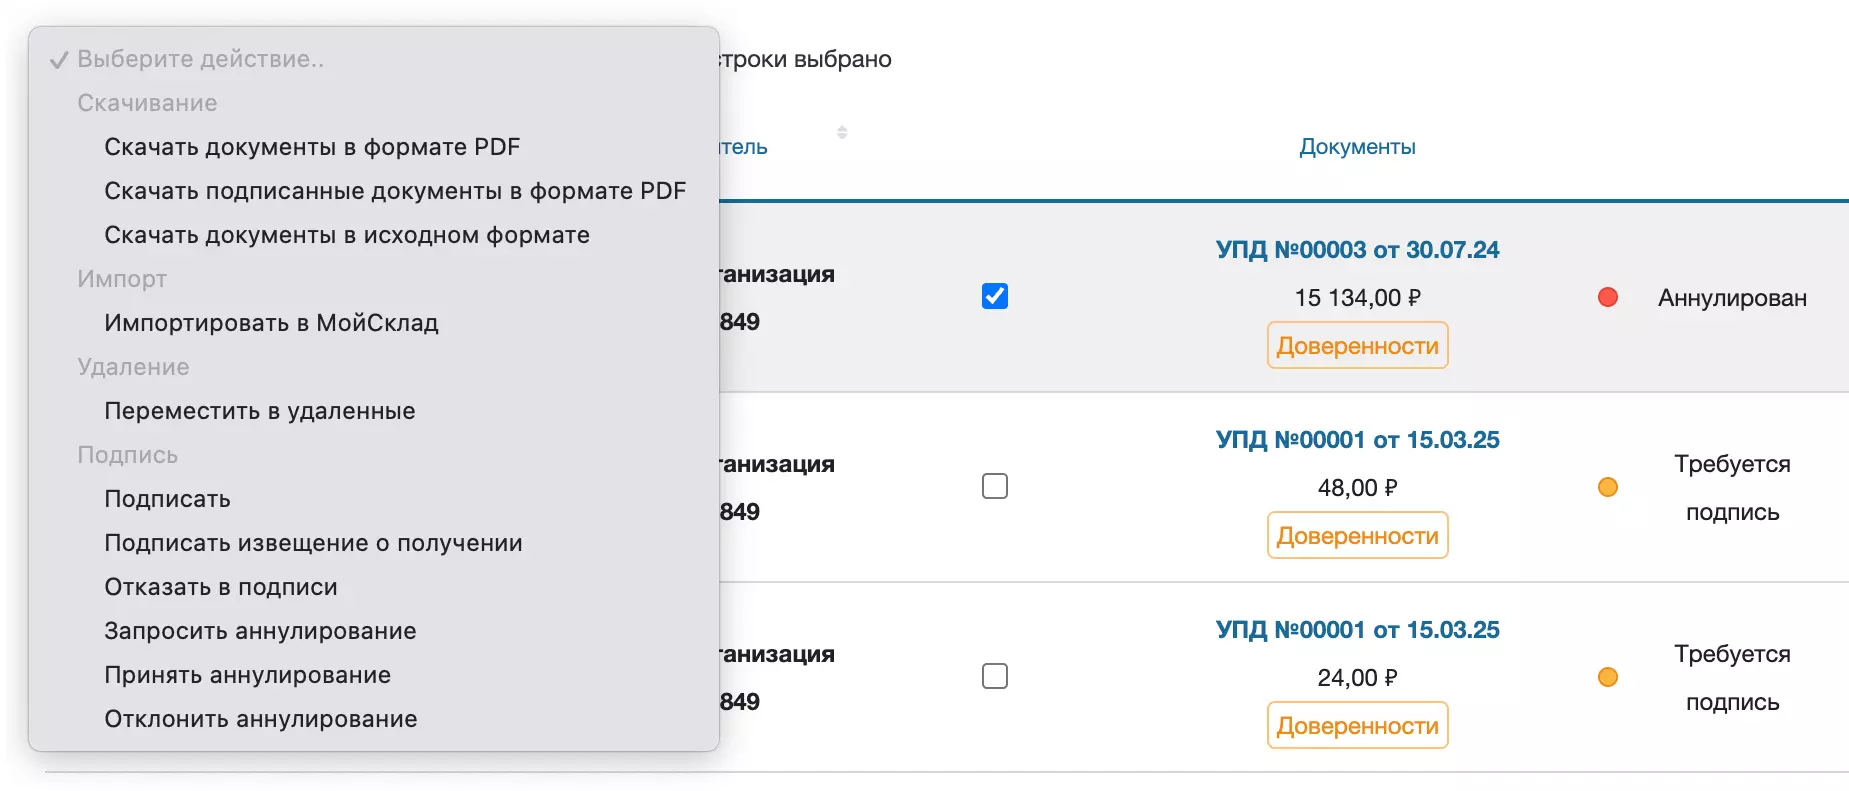Choose 'Скачать подписанные документы в формате PDF'
The height and width of the screenshot is (791, 1849).
coord(395,191)
